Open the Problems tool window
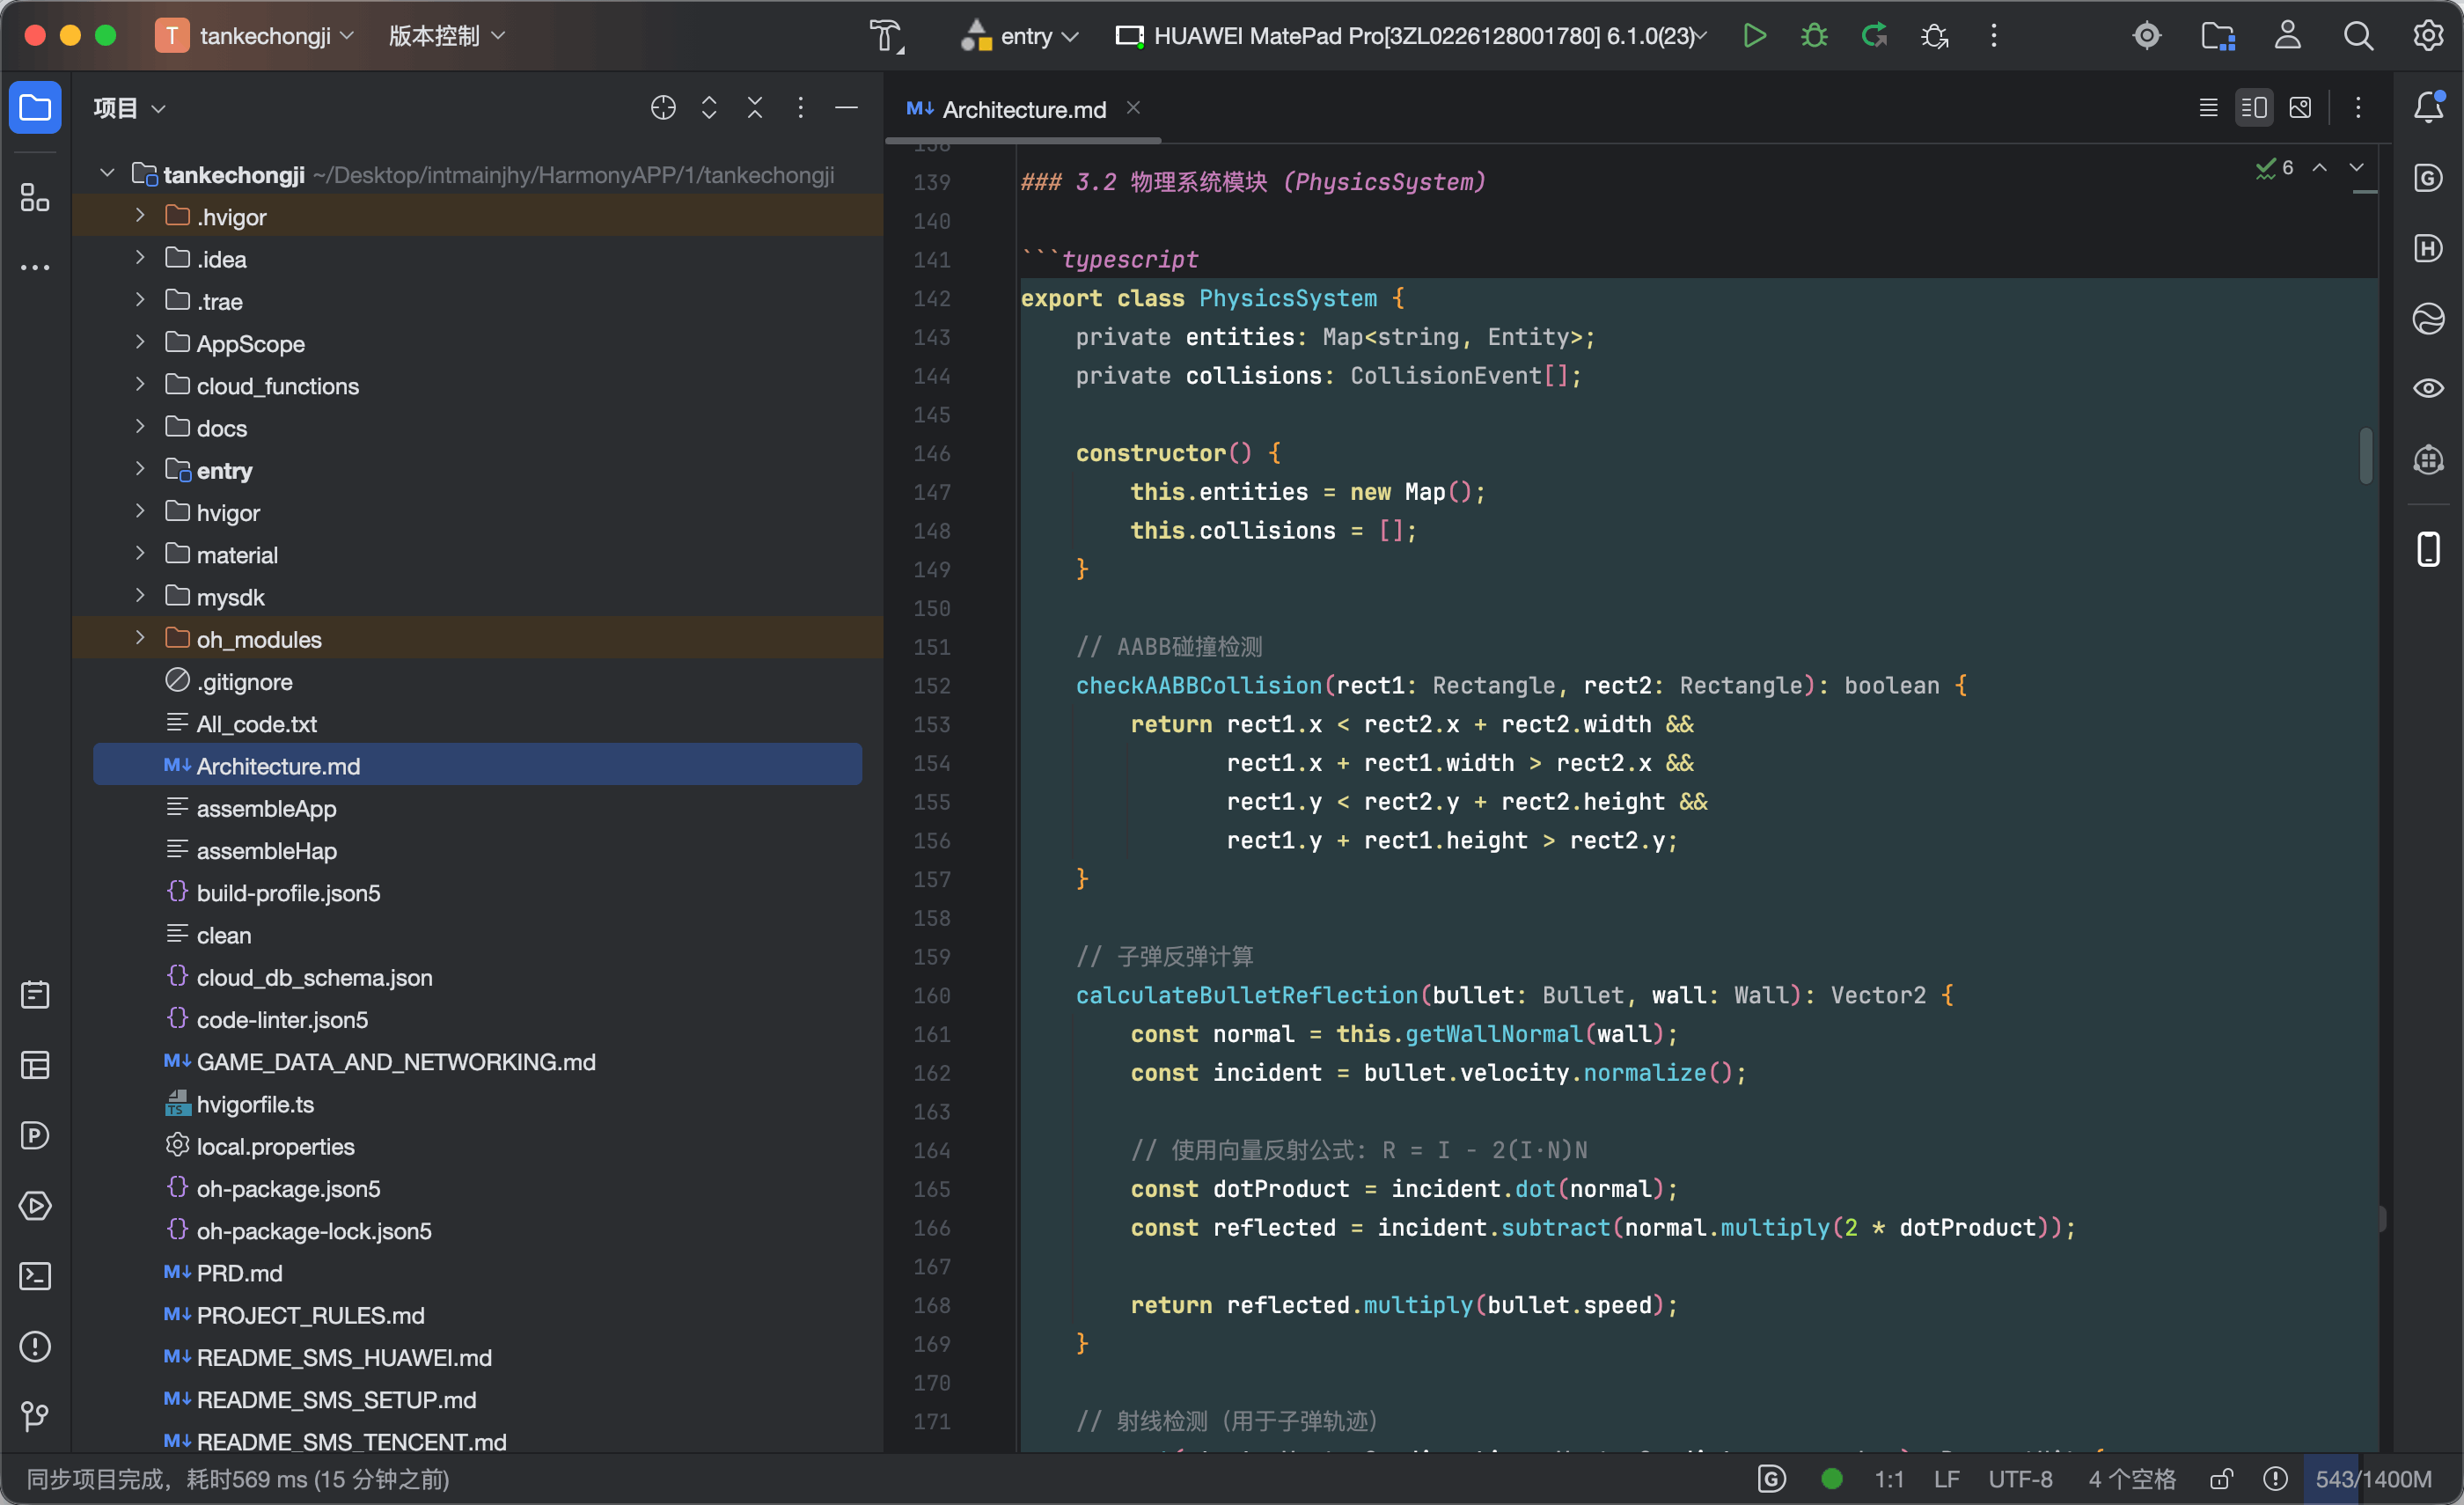The image size is (2464, 1505). [35, 1346]
